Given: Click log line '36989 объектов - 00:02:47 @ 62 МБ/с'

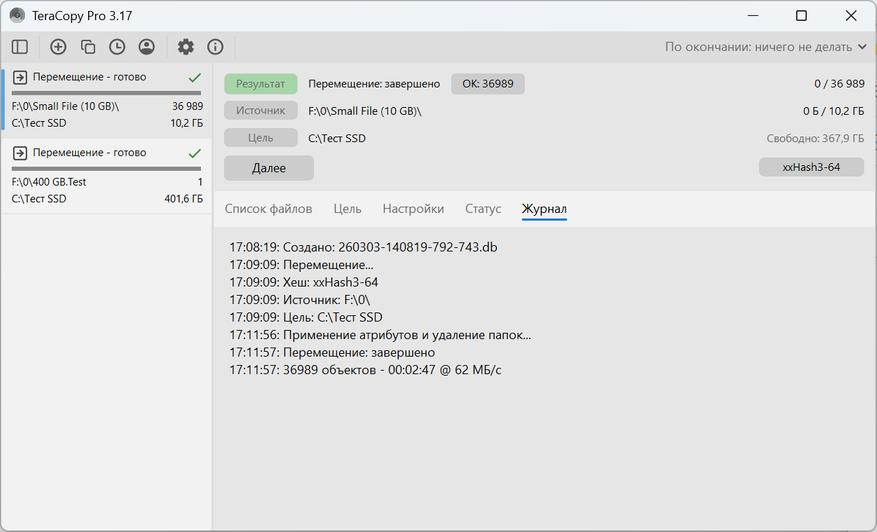Looking at the screenshot, I should [365, 370].
